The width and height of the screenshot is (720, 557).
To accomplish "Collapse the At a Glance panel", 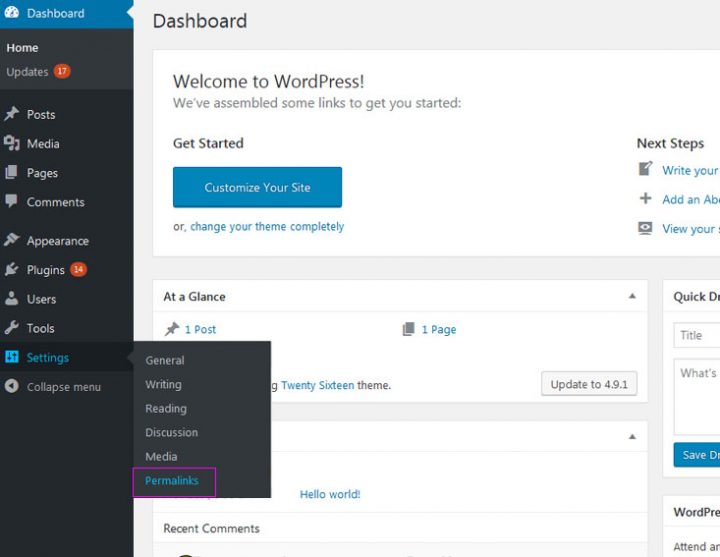I will pos(632,296).
